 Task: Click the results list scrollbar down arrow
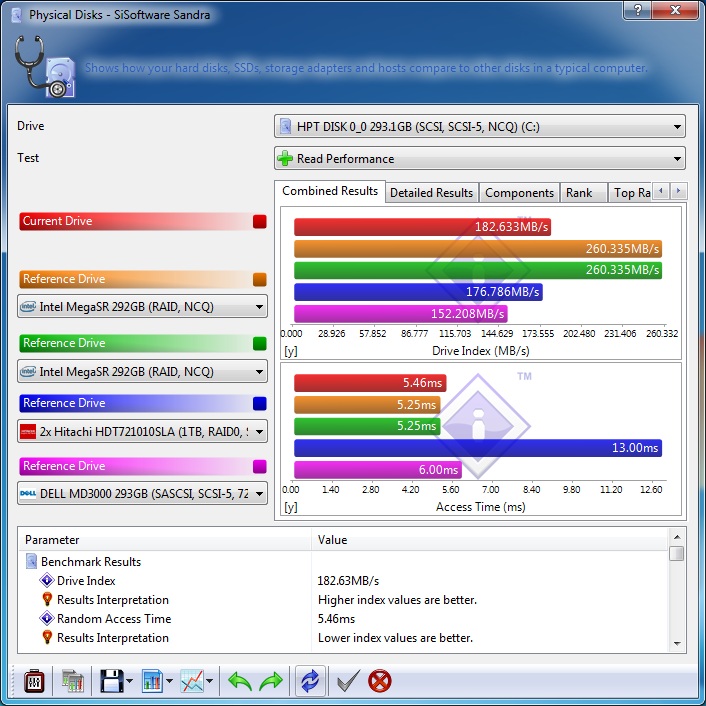point(677,644)
